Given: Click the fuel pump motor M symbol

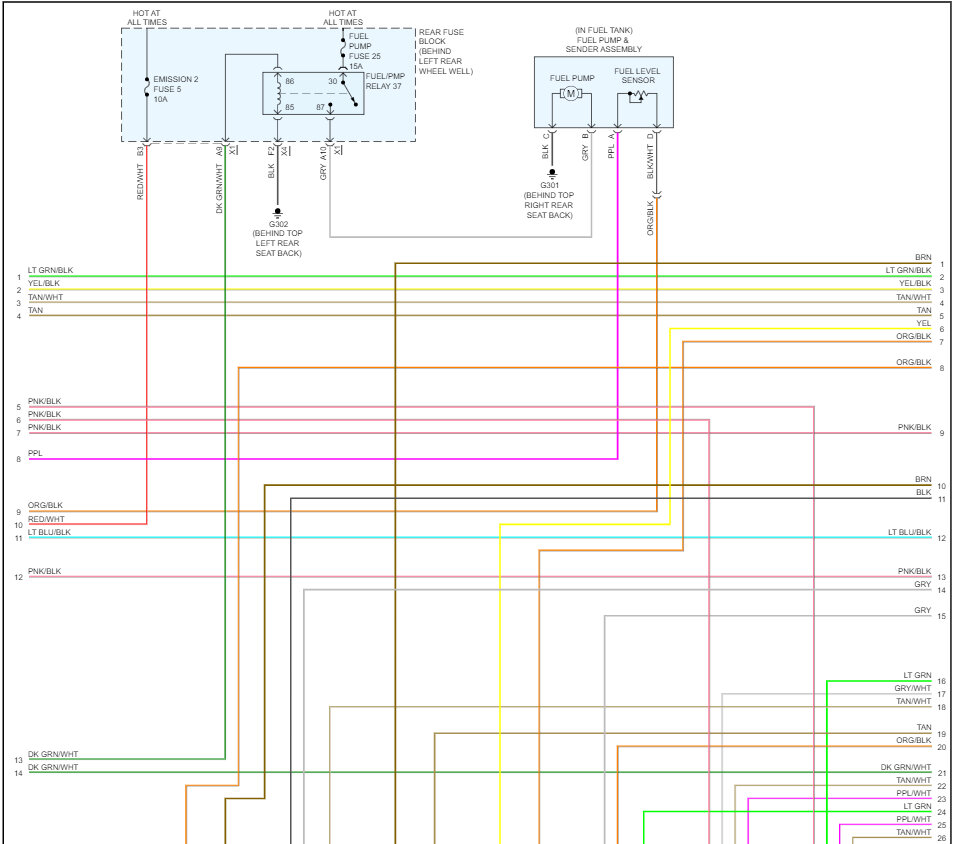Looking at the screenshot, I should tap(571, 93).
